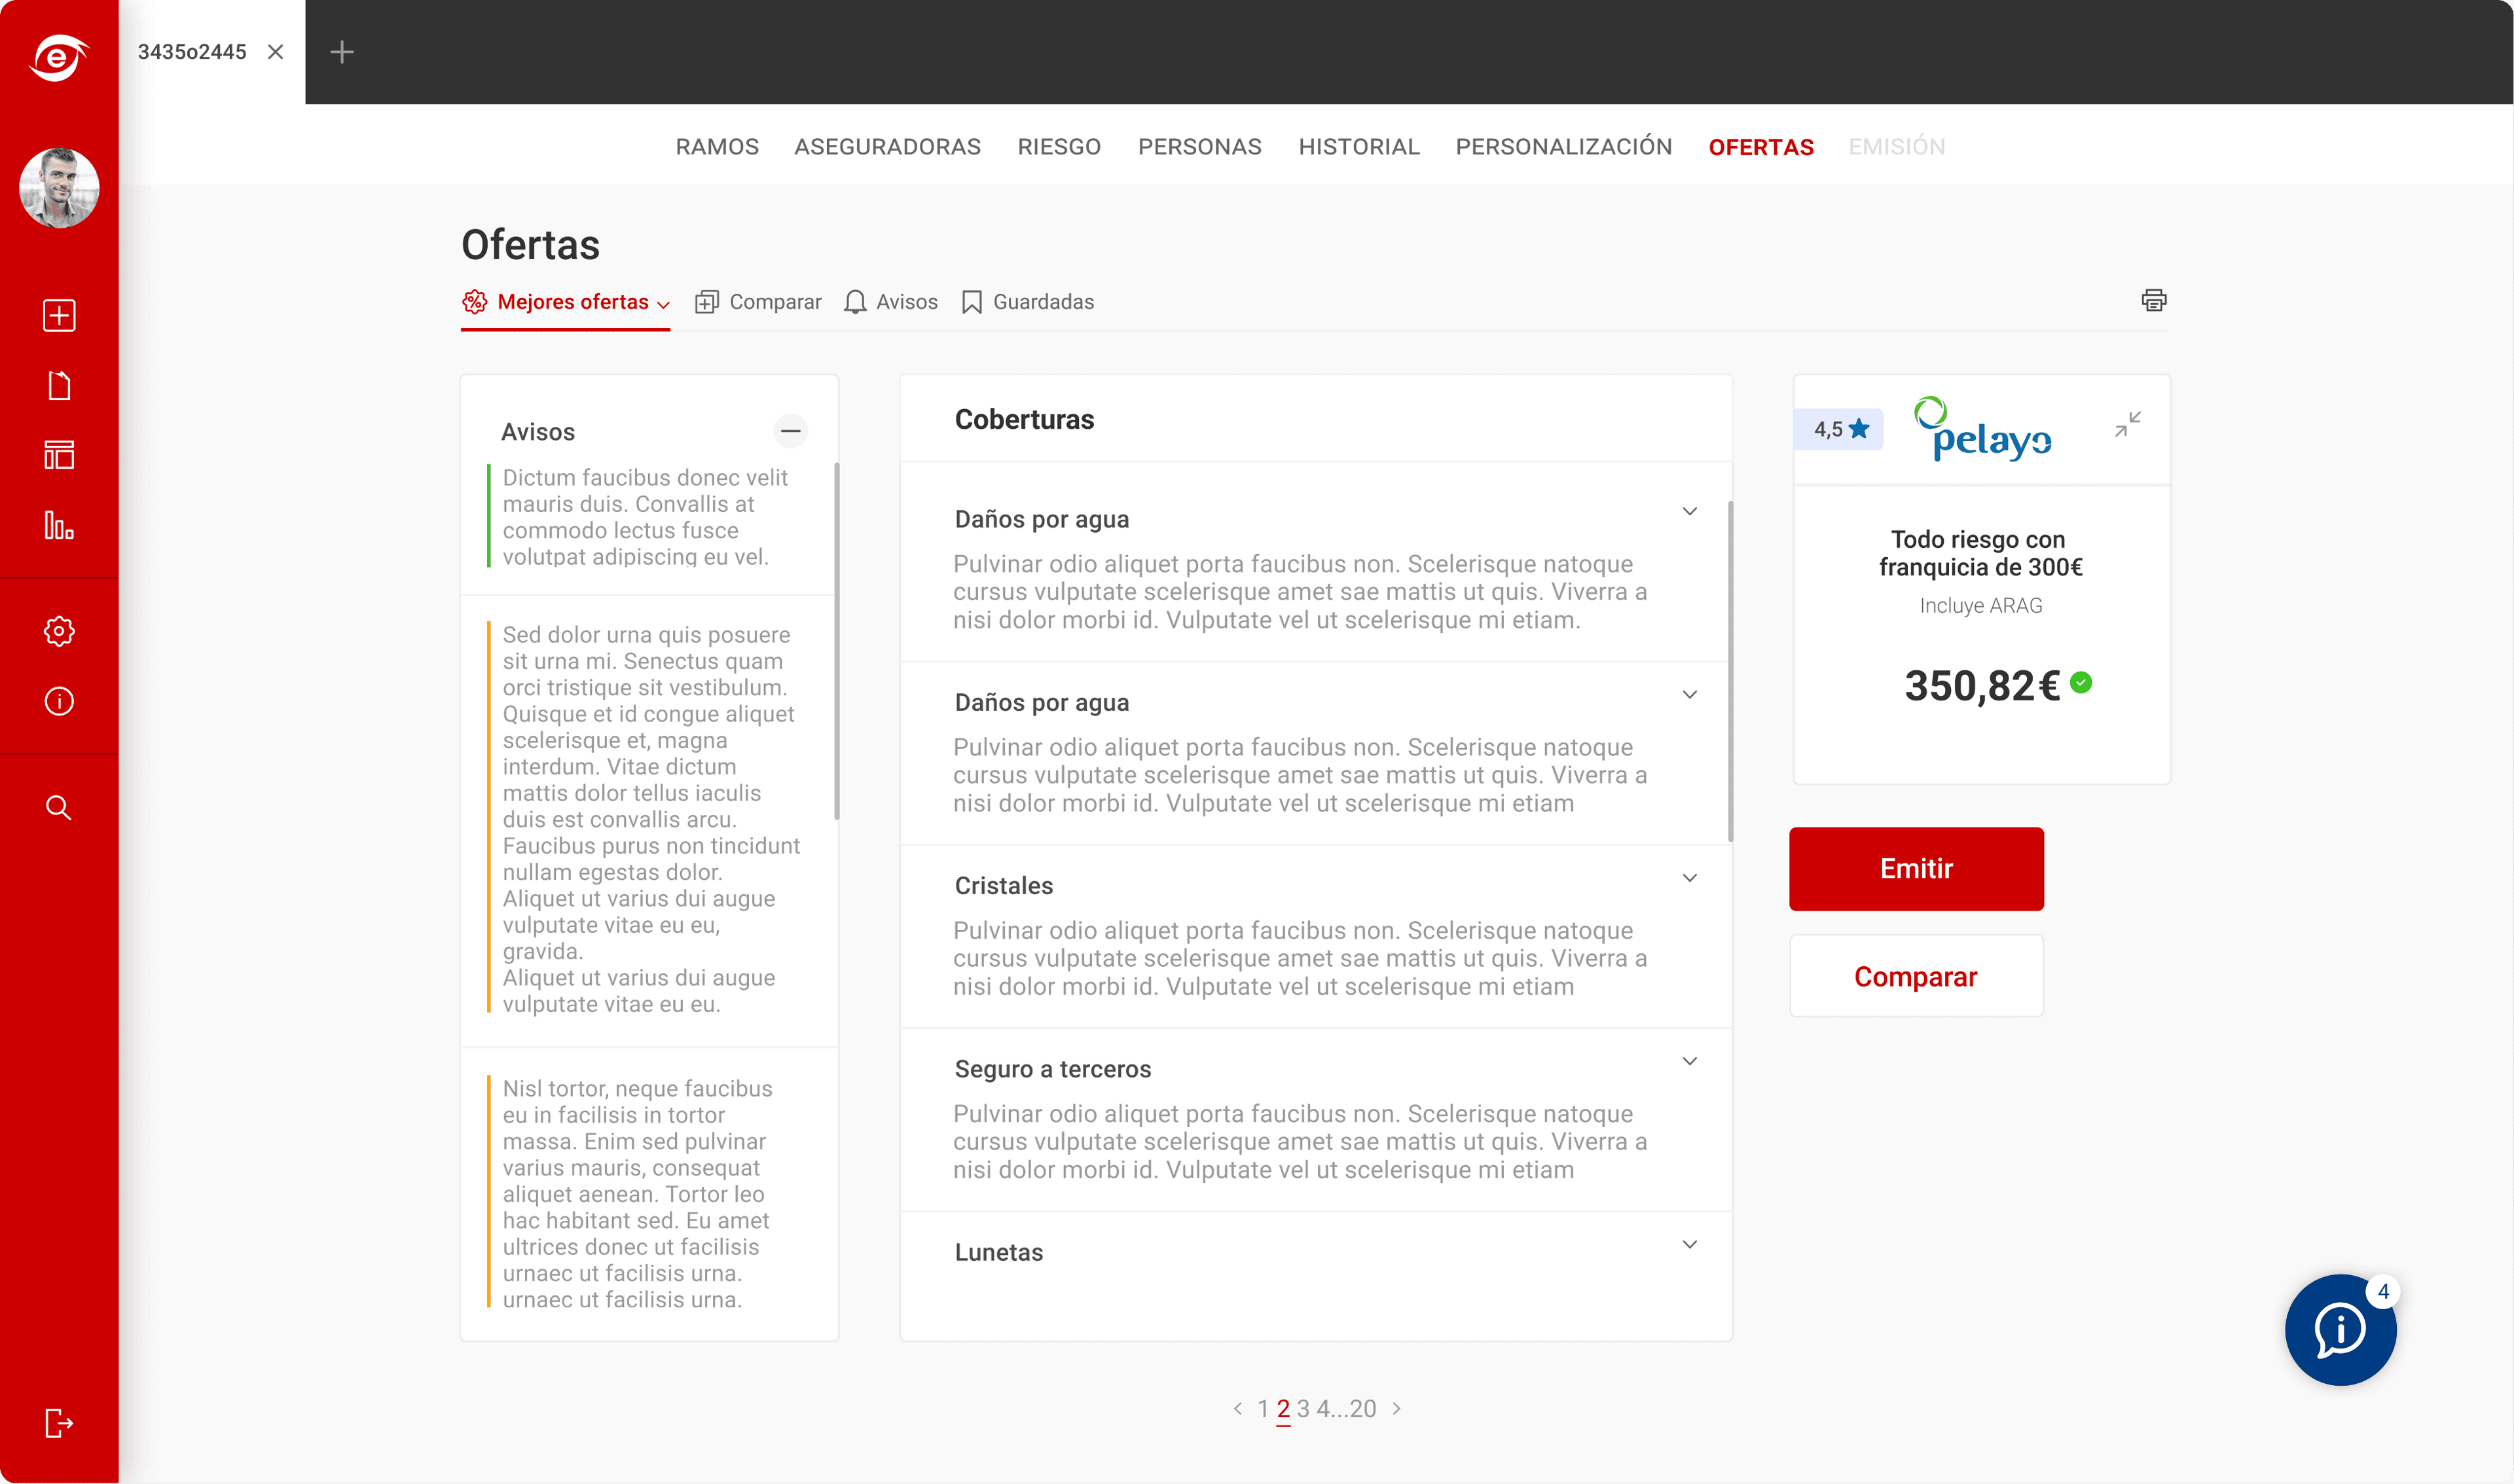Open the bar chart statistics sidebar icon

click(x=59, y=525)
